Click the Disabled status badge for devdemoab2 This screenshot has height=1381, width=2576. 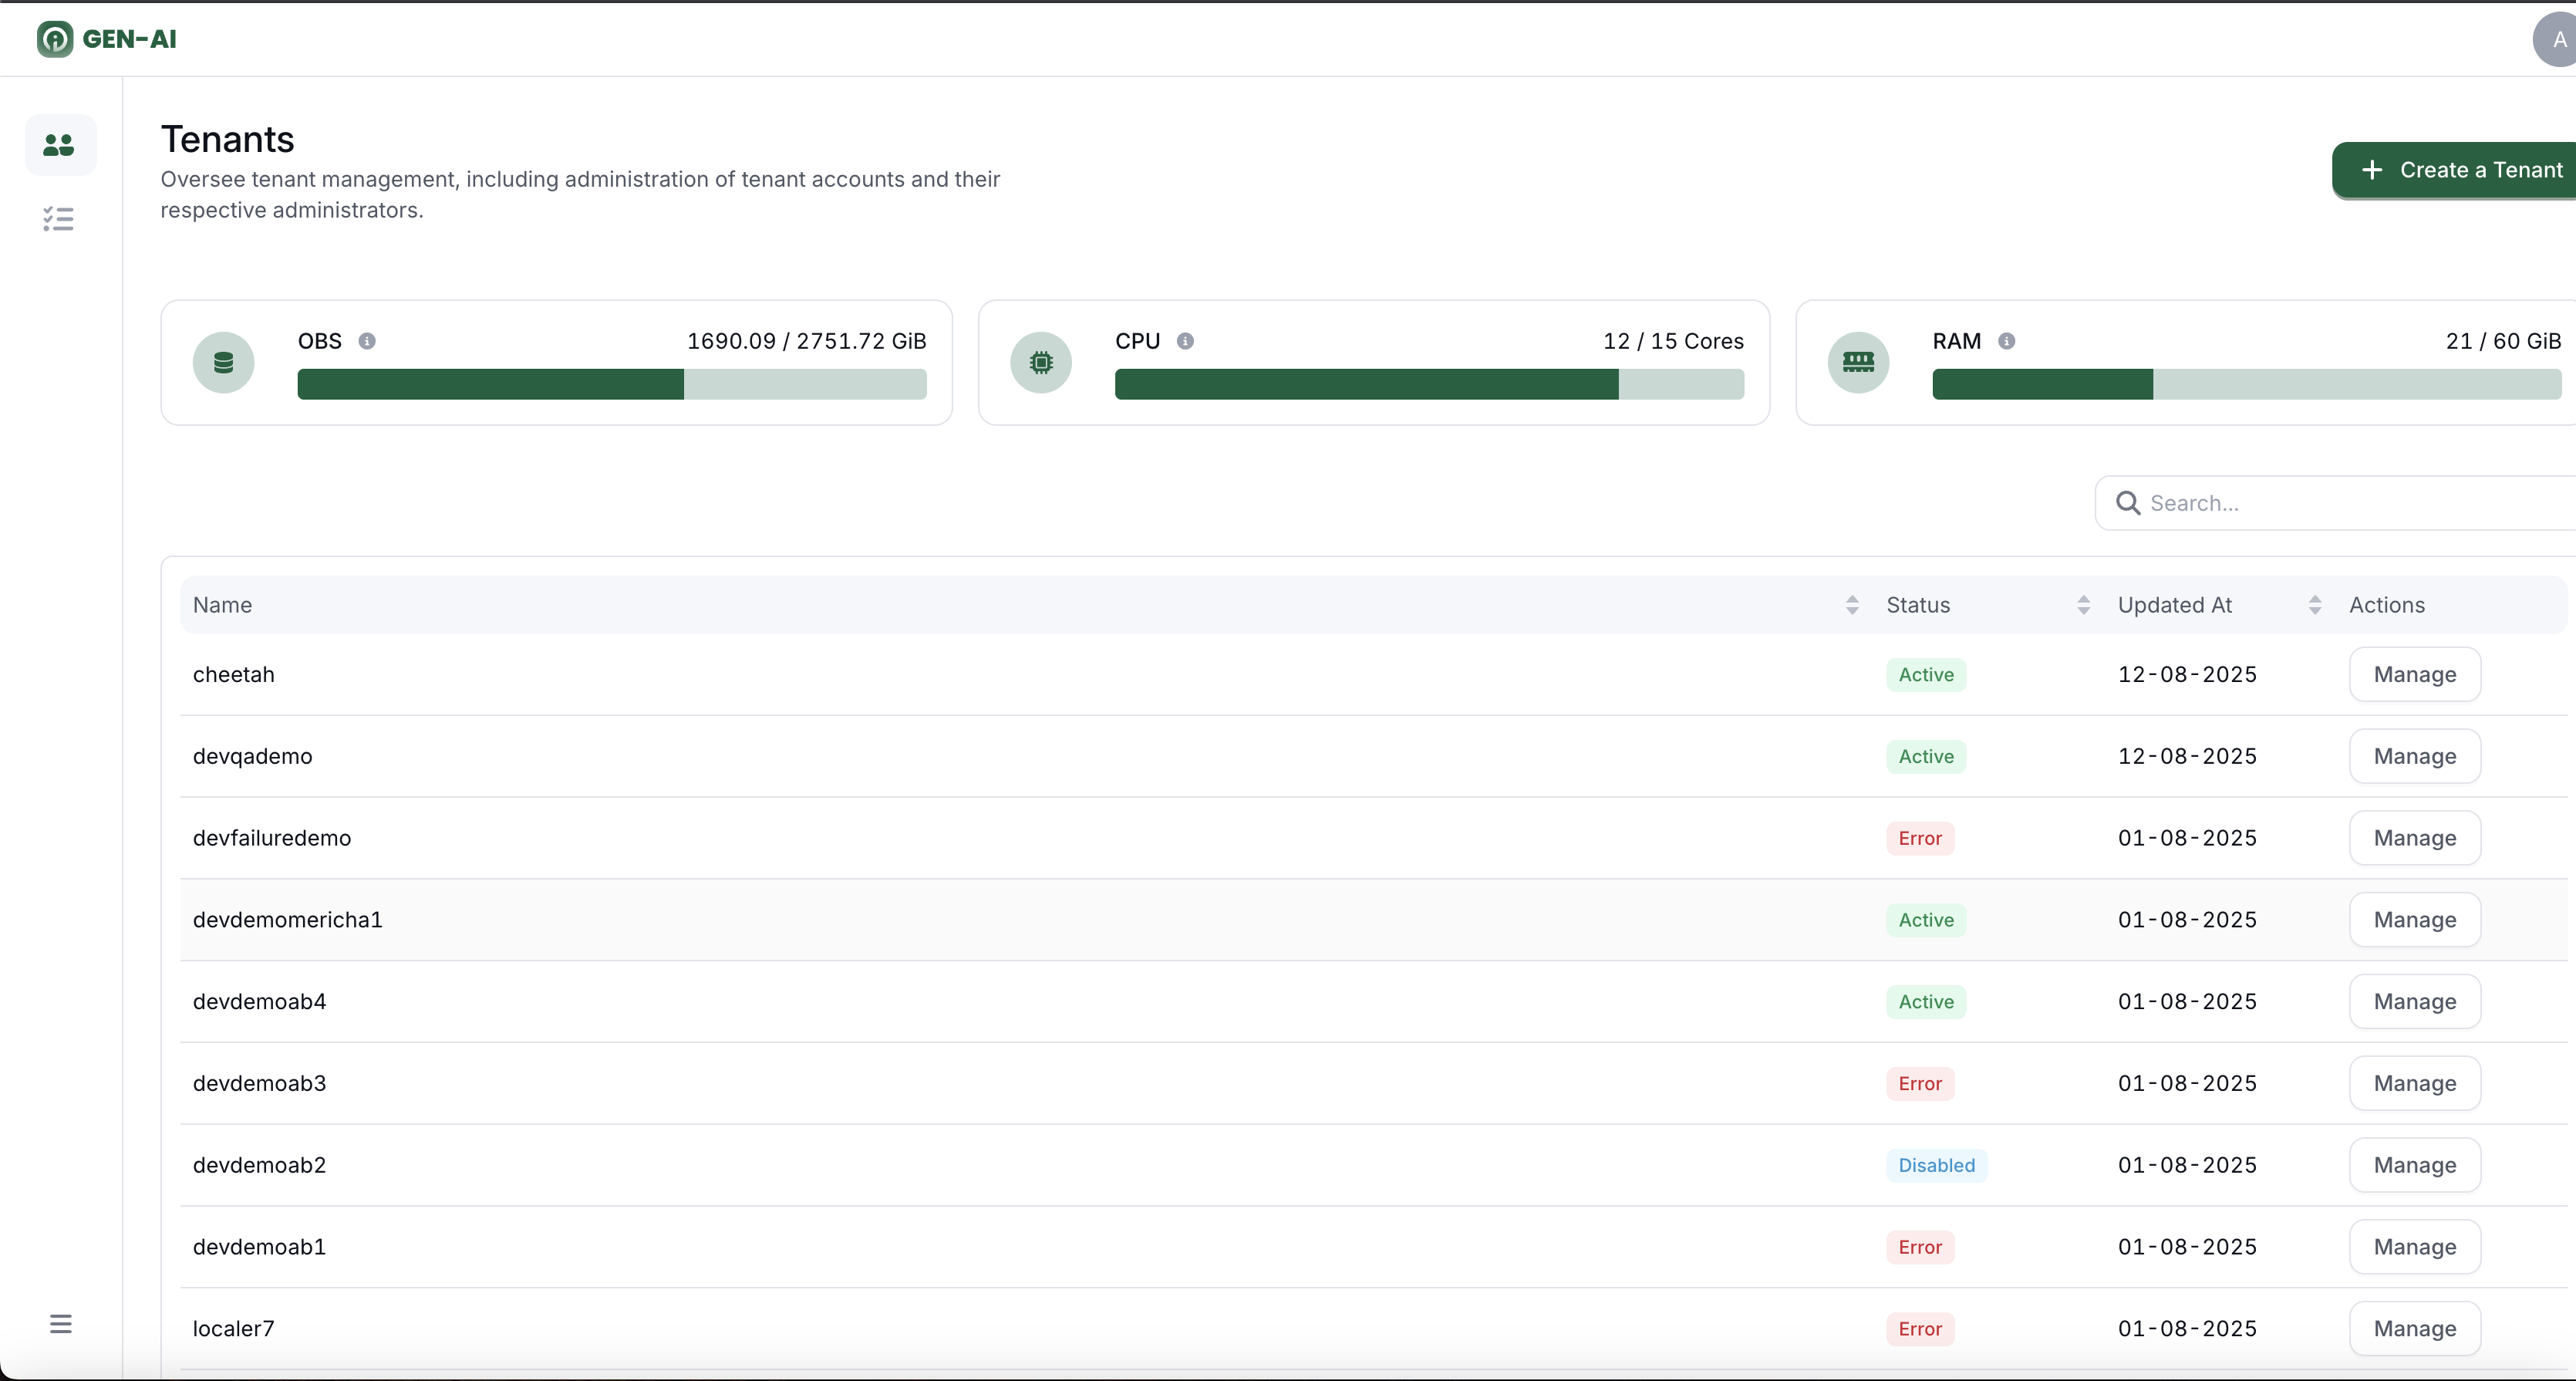(x=1936, y=1165)
